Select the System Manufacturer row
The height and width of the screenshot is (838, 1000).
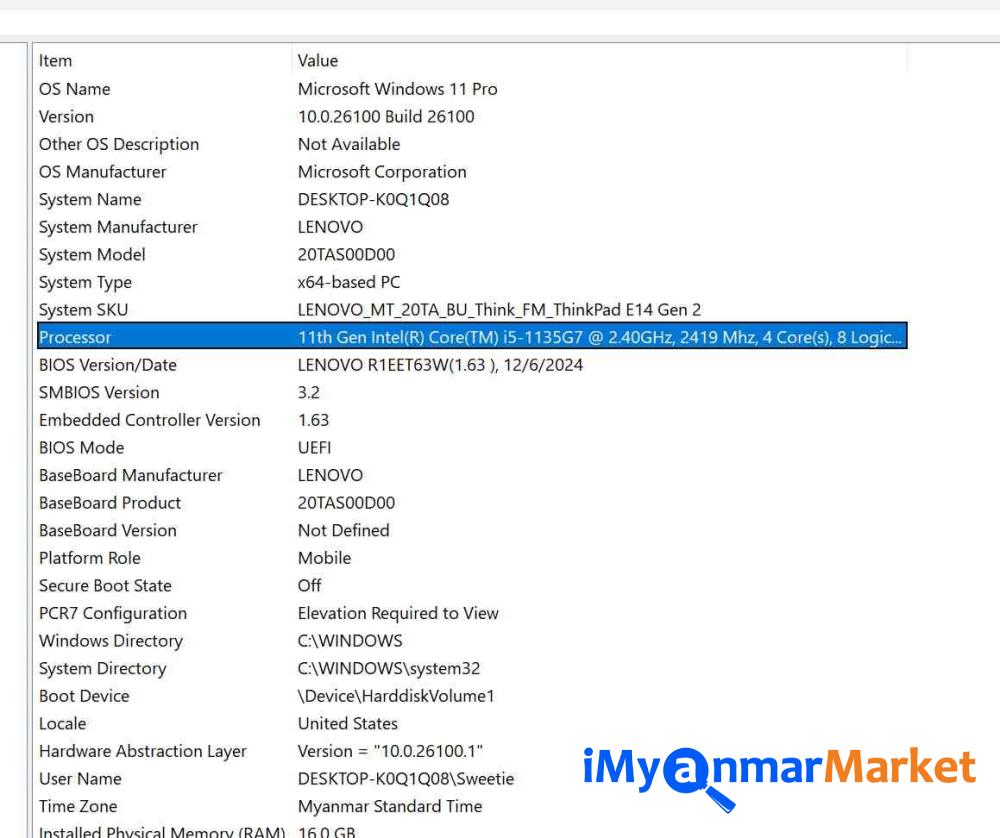click(118, 227)
